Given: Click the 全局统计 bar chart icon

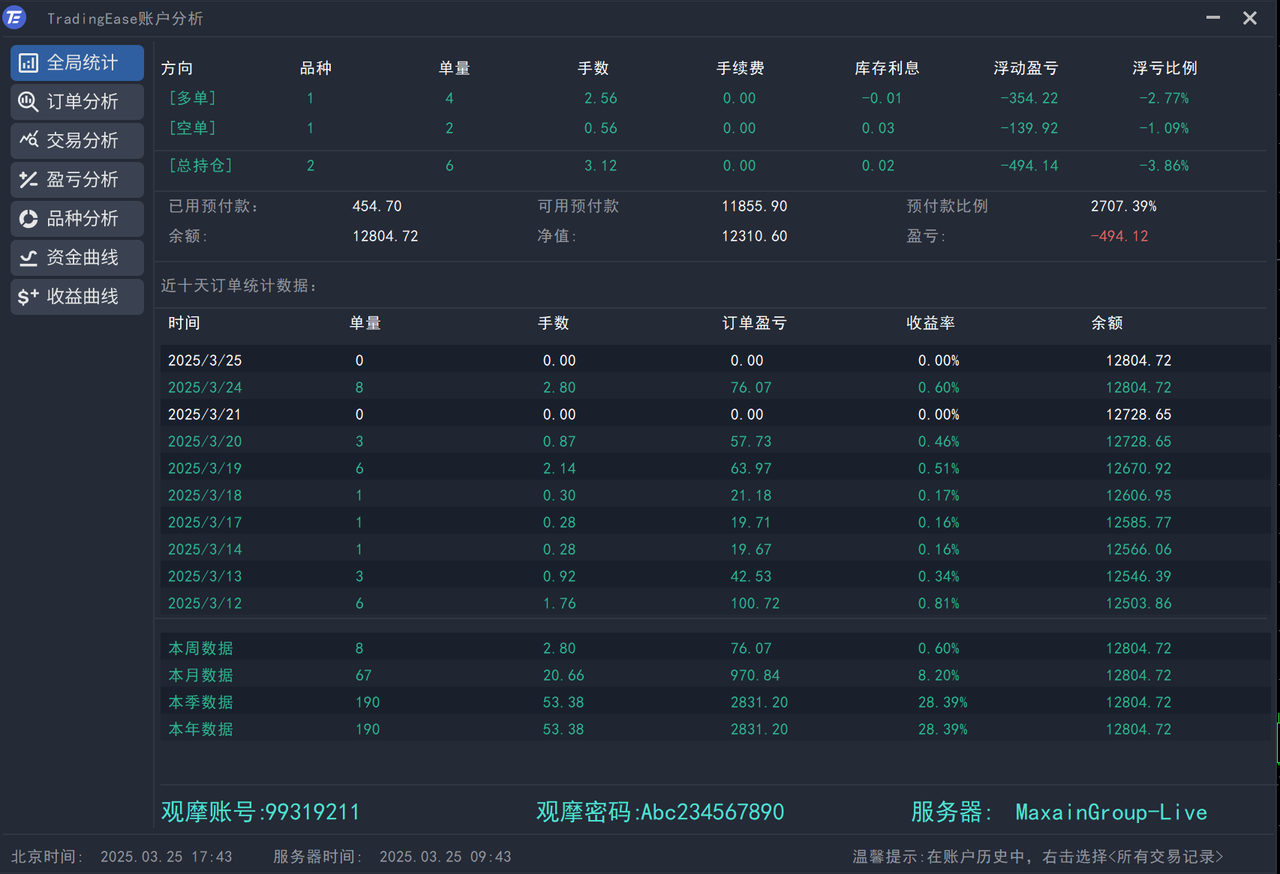Looking at the screenshot, I should tap(28, 63).
